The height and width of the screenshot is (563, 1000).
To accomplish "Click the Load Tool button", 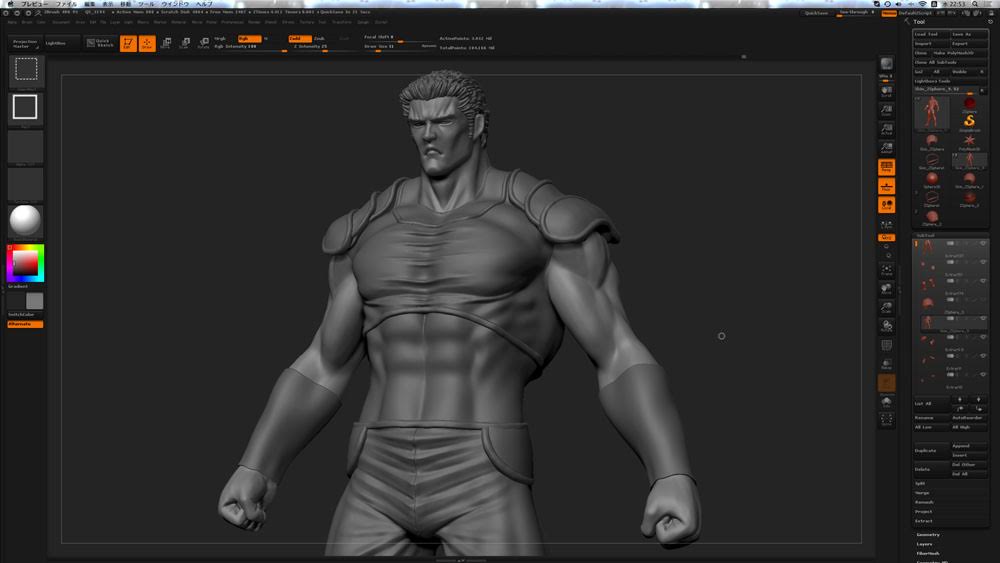I will click(927, 34).
